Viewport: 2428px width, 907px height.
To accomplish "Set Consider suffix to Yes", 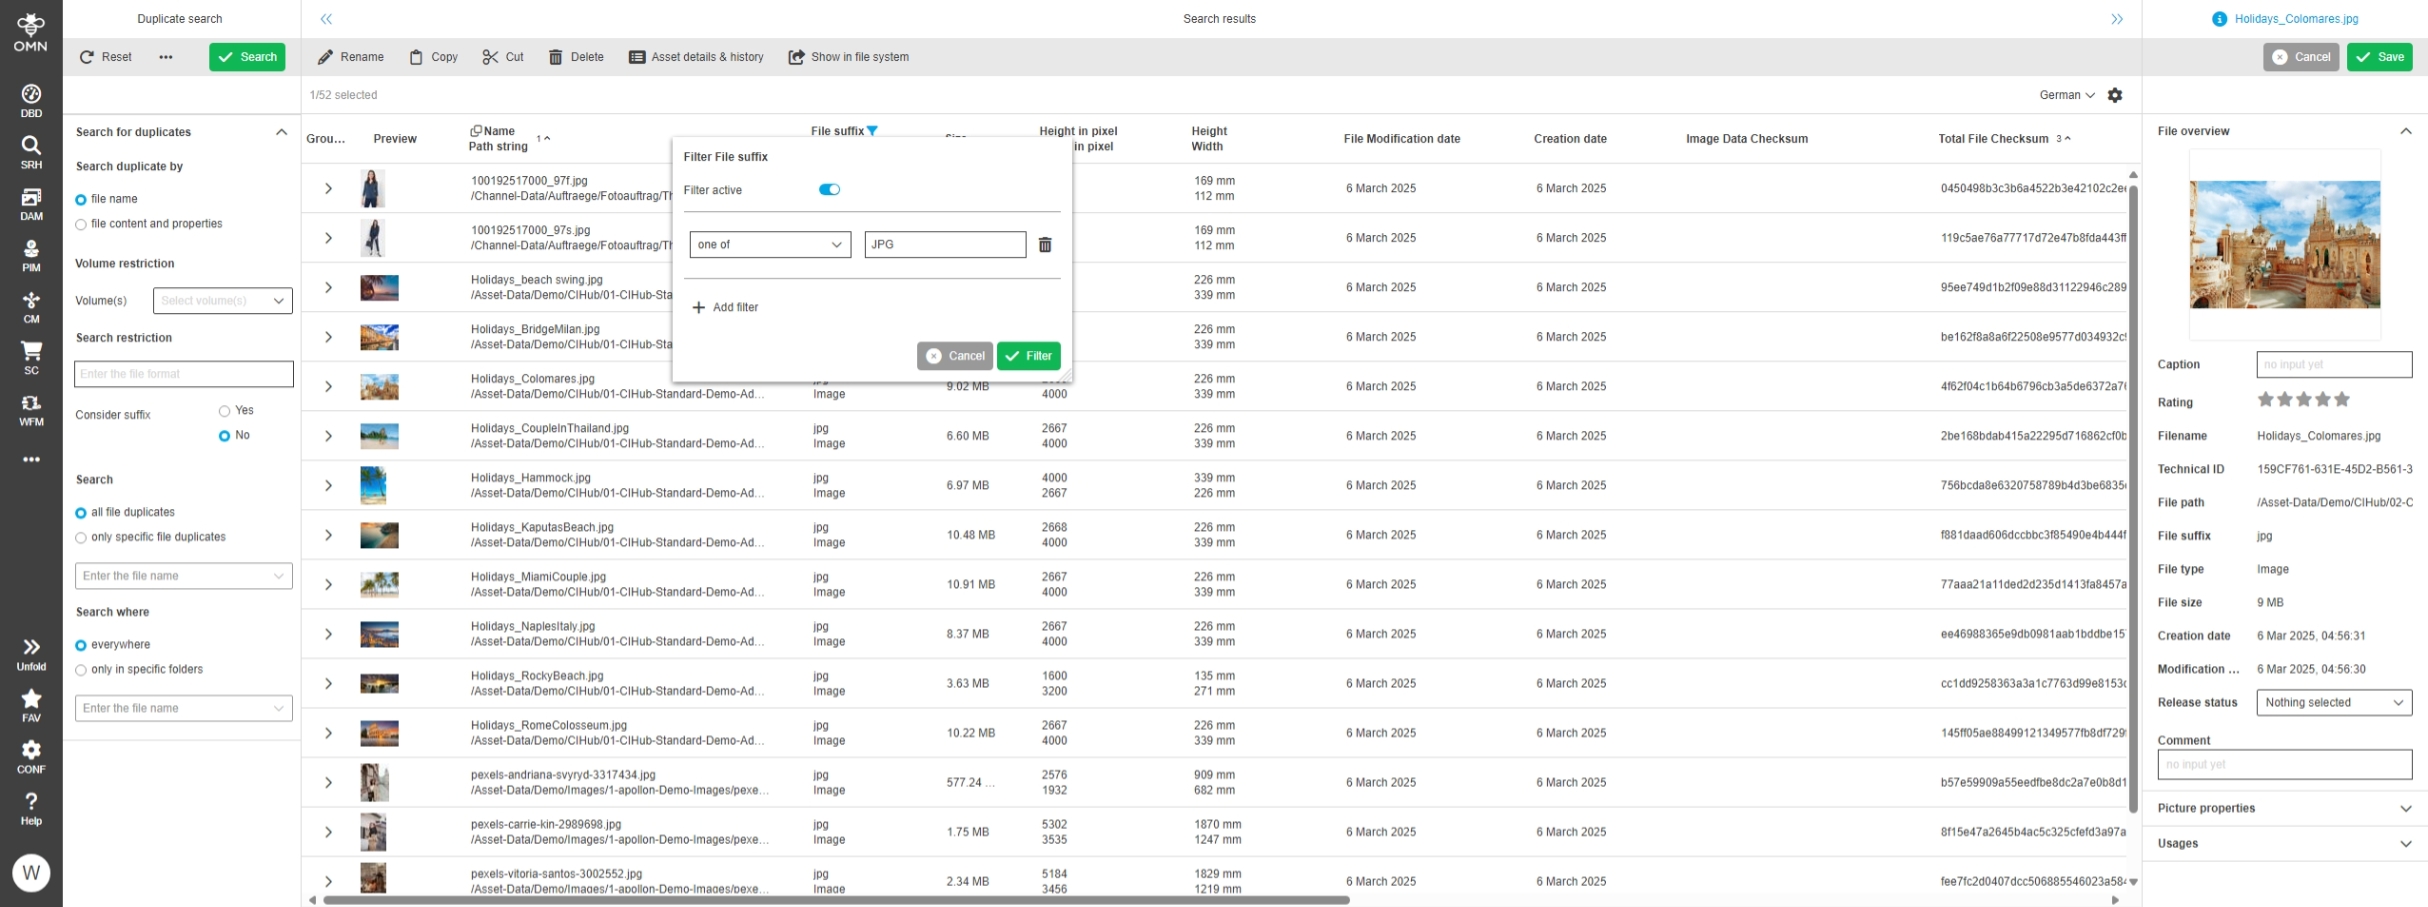I will (224, 411).
